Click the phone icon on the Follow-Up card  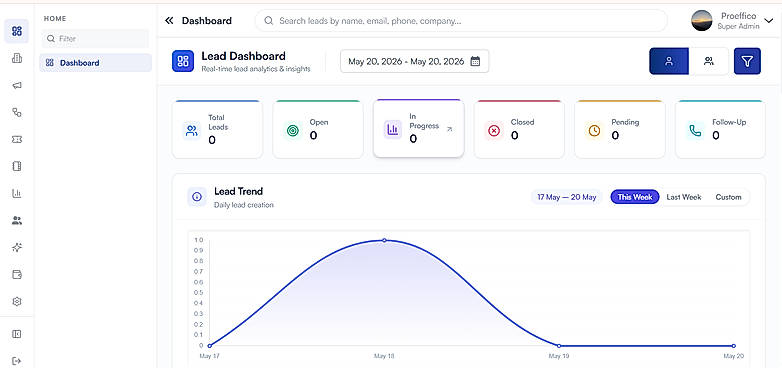point(695,131)
